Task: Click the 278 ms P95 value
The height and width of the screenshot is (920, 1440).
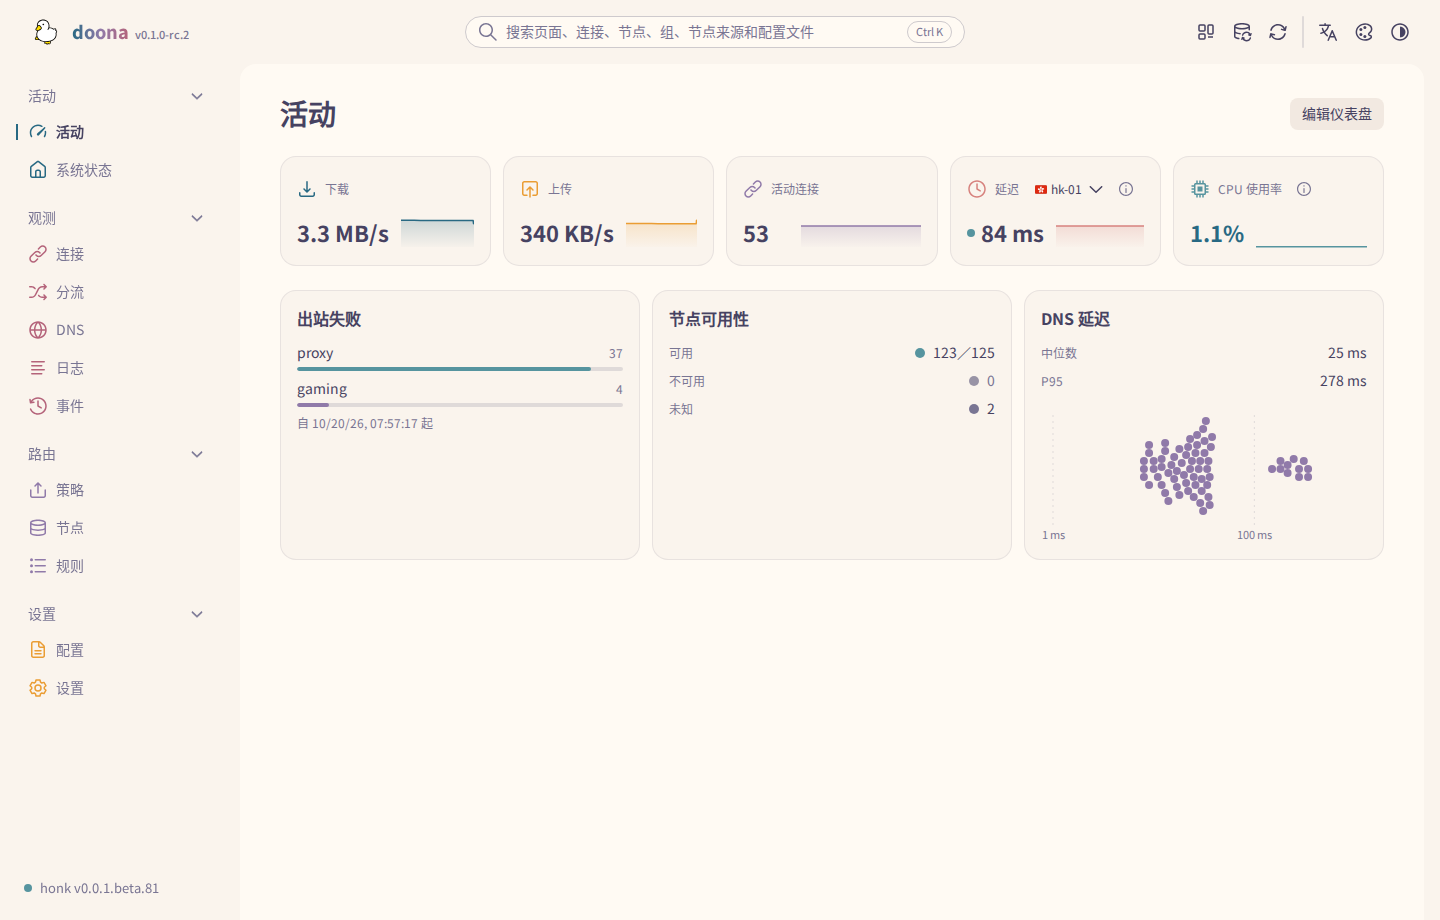Action: (1343, 381)
